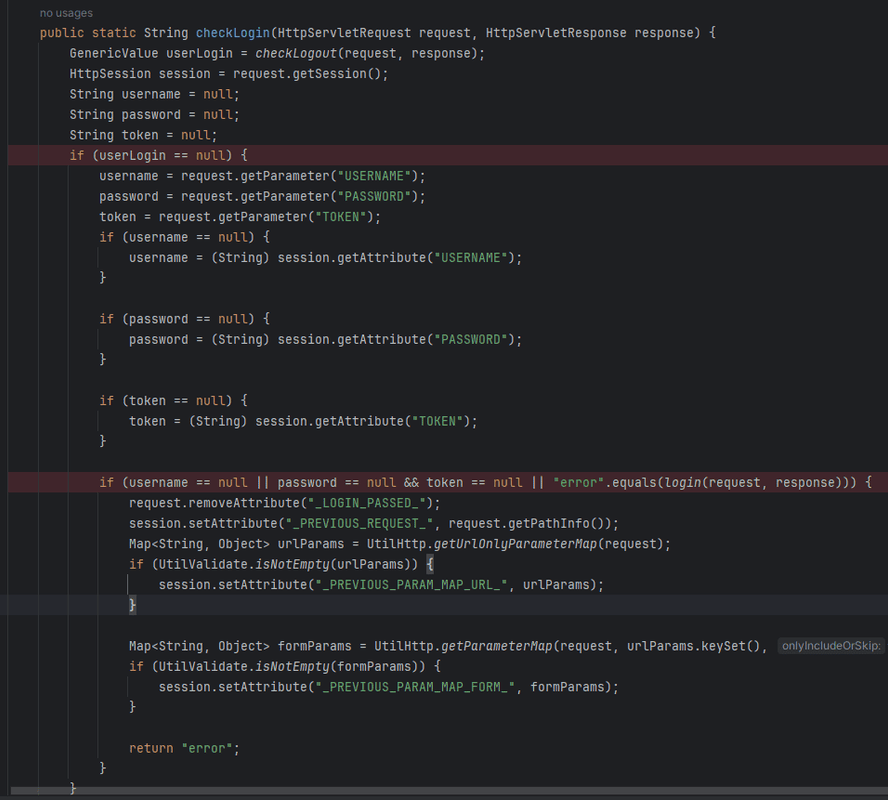Click the GenericValue type name
Image resolution: width=888 pixels, height=800 pixels.
click(x=114, y=53)
